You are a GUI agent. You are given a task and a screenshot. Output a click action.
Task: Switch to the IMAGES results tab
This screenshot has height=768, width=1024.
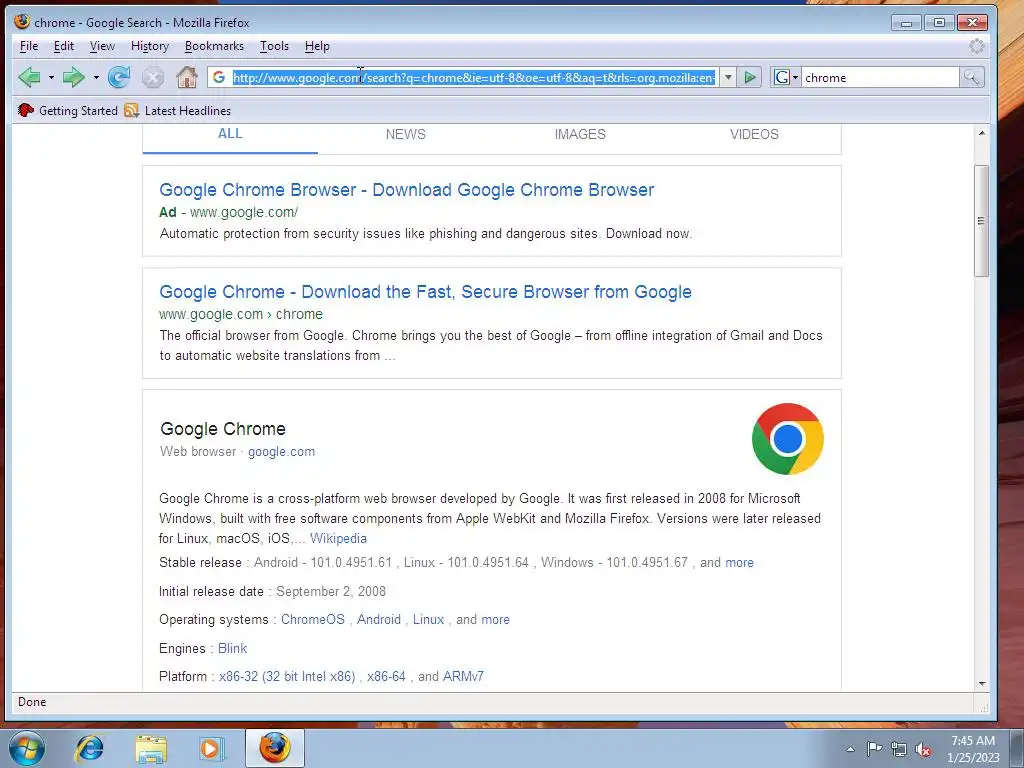(580, 134)
